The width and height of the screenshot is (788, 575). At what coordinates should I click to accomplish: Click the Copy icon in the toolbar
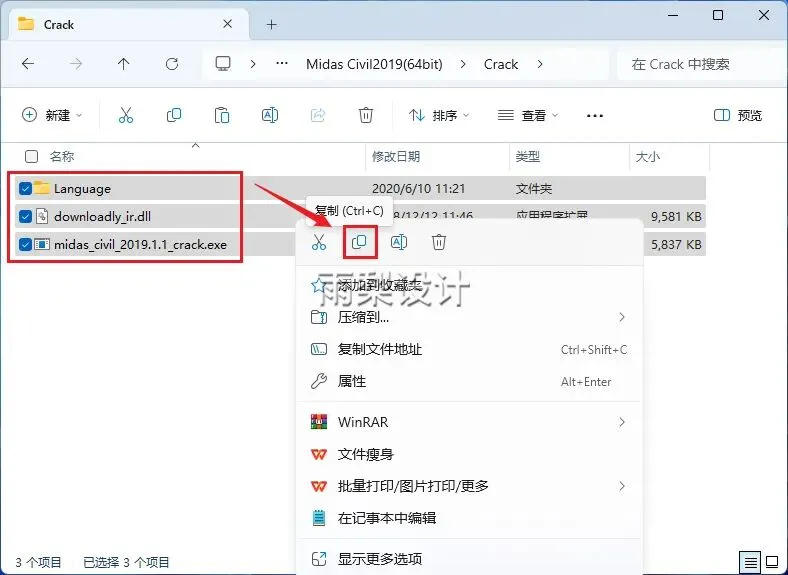174,116
